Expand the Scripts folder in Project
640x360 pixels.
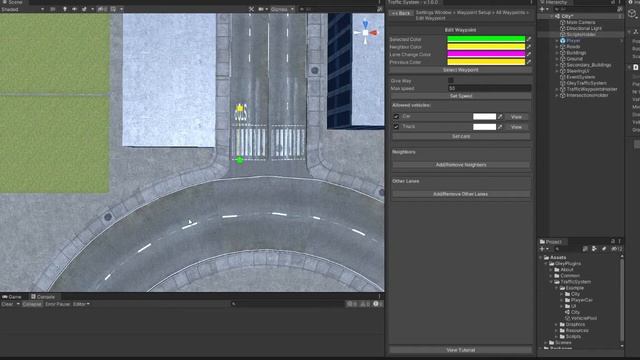pos(557,337)
